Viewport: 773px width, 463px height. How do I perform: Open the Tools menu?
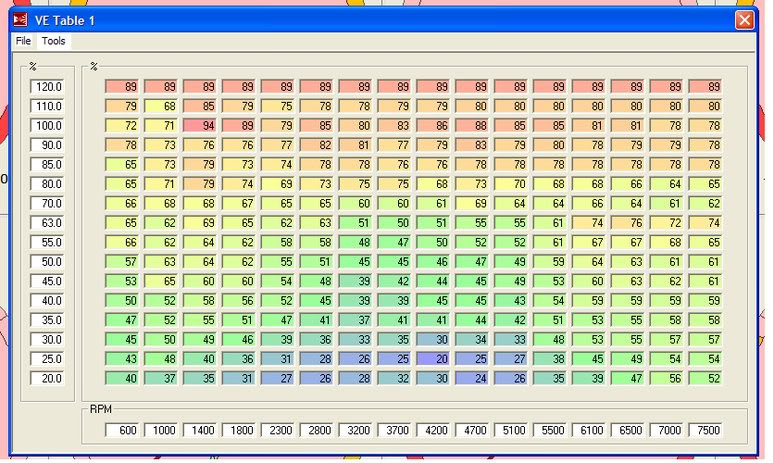coord(53,41)
